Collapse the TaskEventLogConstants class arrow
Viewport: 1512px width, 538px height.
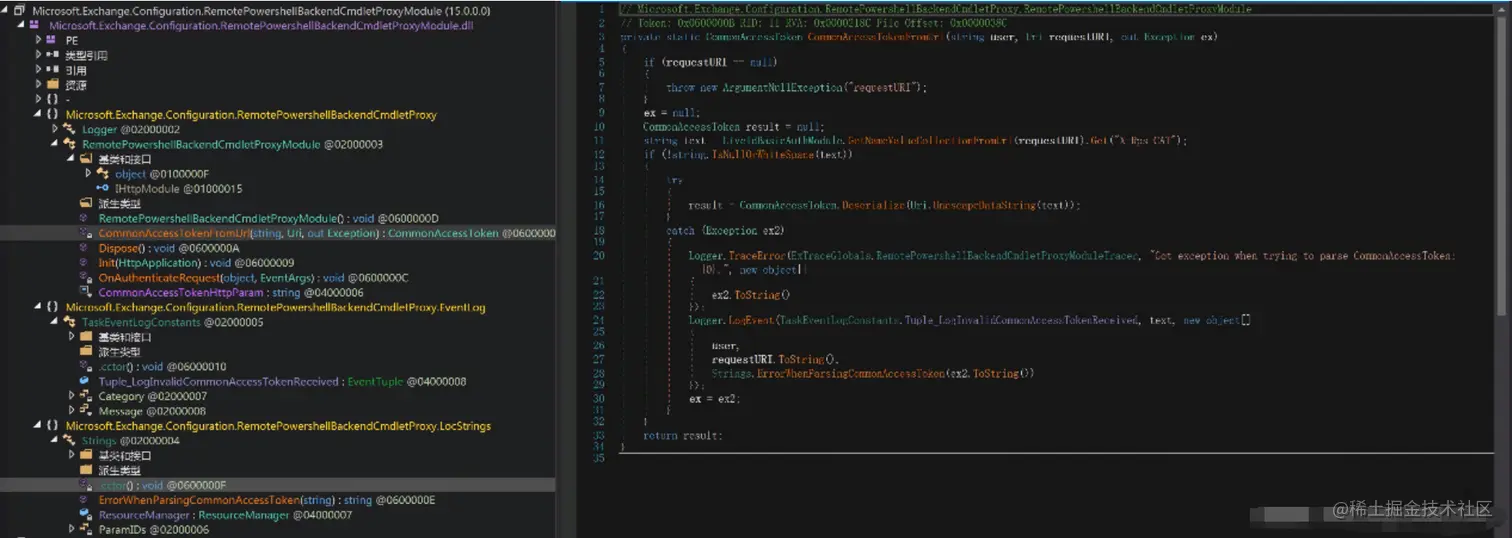pyautogui.click(x=55, y=322)
